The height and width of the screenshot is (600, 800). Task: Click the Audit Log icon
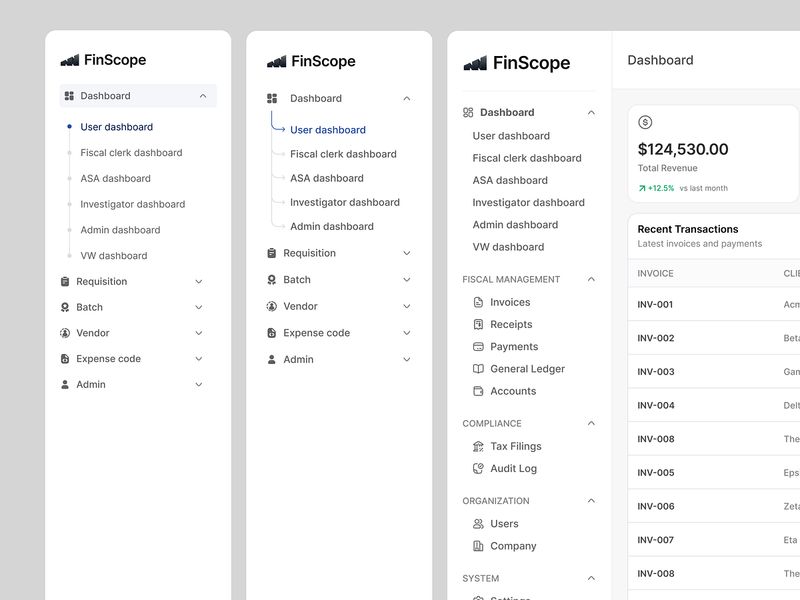(478, 468)
